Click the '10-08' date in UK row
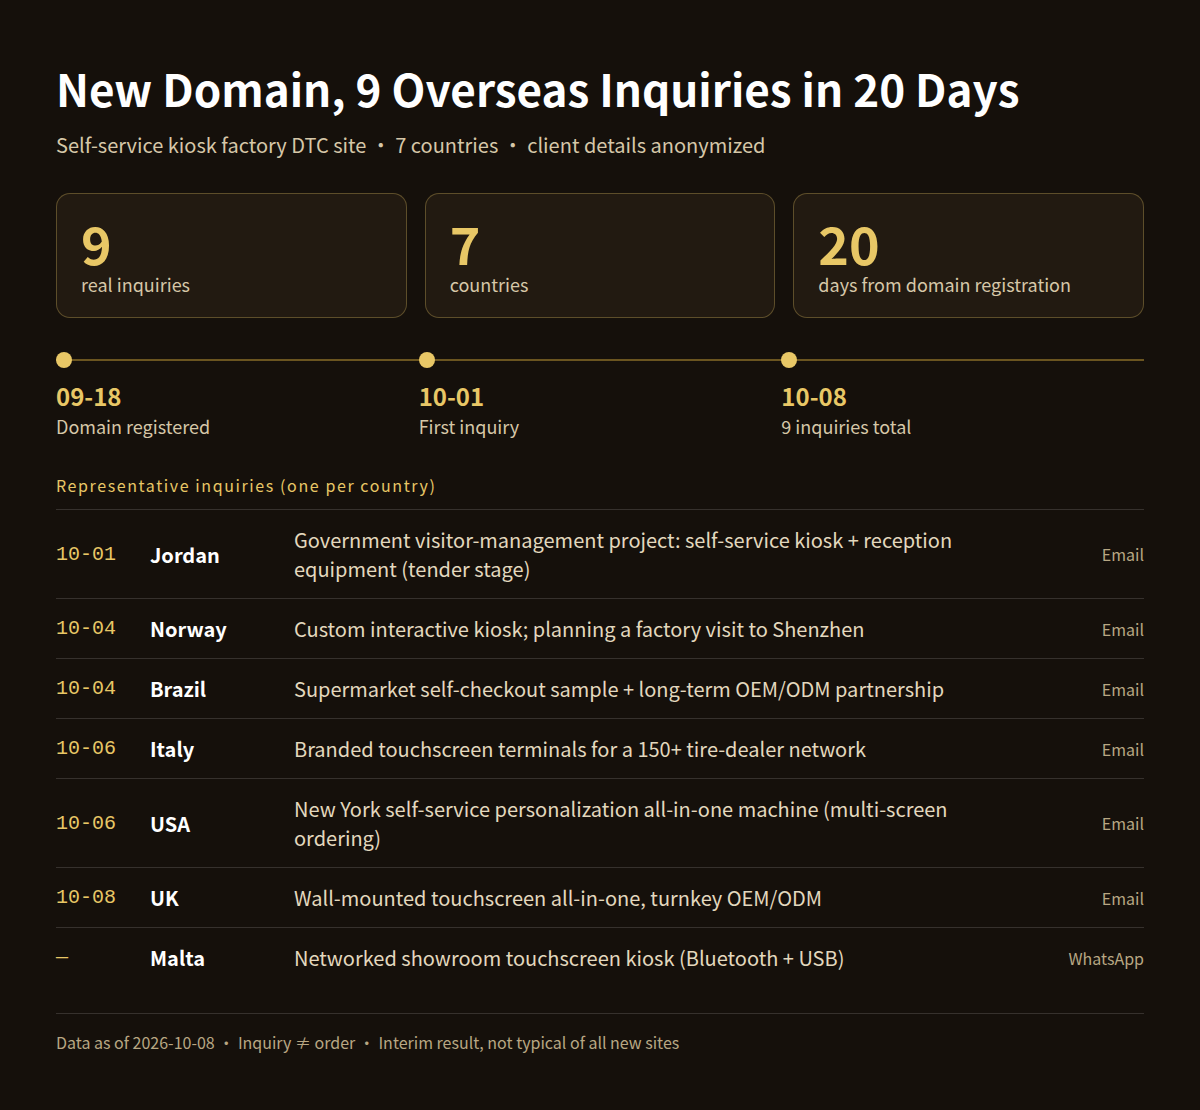Screen dimensions: 1200x1110 (86, 897)
